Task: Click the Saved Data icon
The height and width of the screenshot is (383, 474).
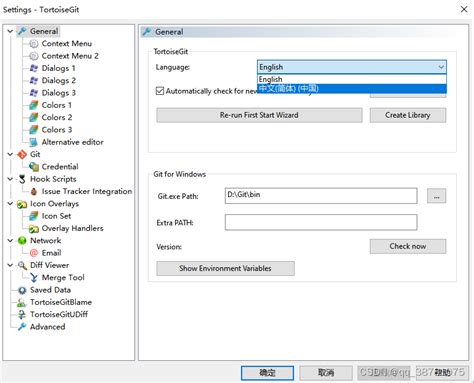Action: point(22,290)
